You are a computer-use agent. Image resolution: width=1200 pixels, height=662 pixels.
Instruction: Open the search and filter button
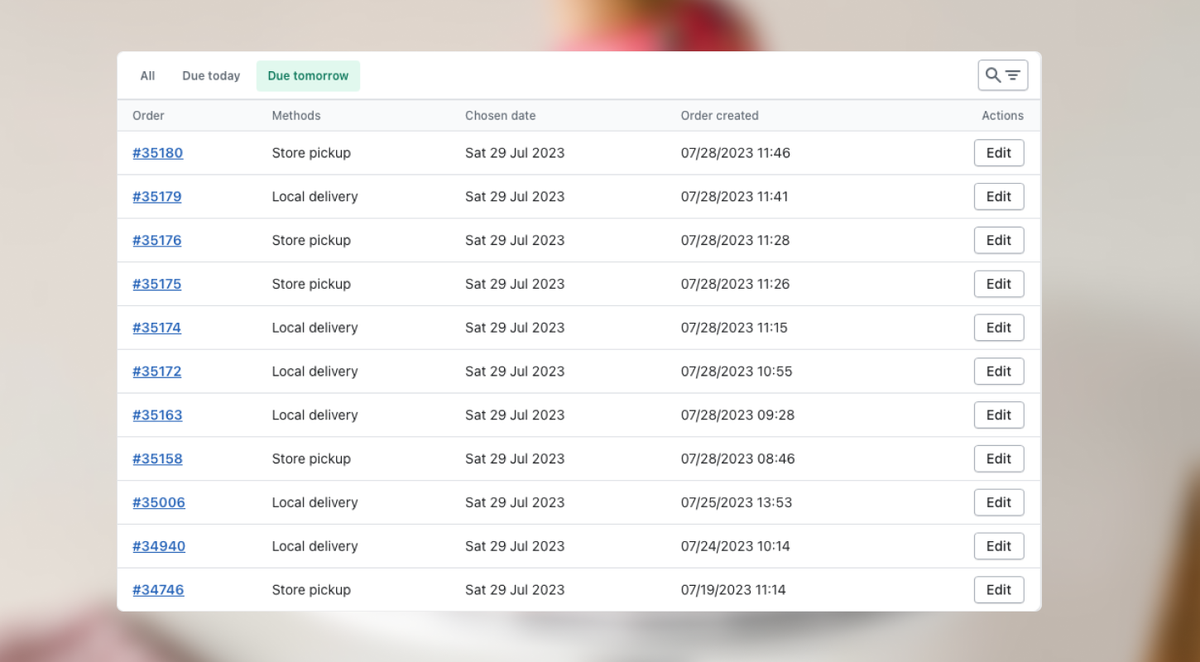tap(1002, 75)
